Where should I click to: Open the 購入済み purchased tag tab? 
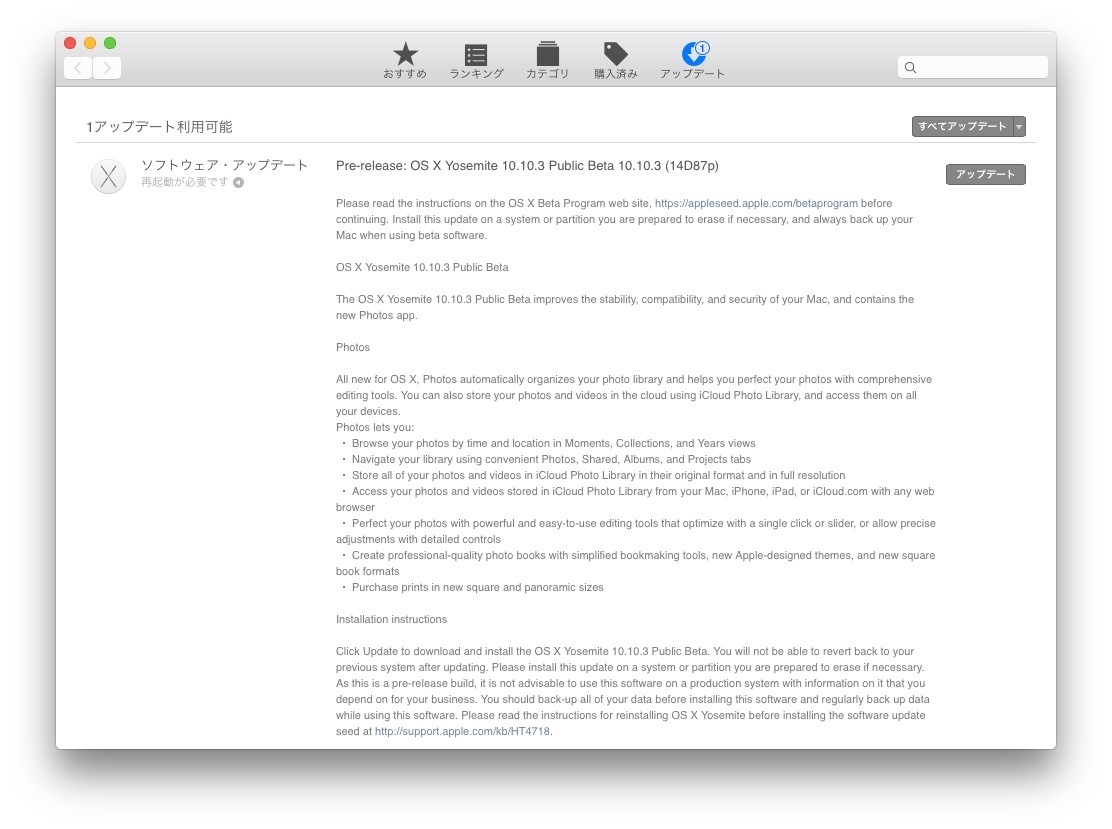[x=616, y=60]
